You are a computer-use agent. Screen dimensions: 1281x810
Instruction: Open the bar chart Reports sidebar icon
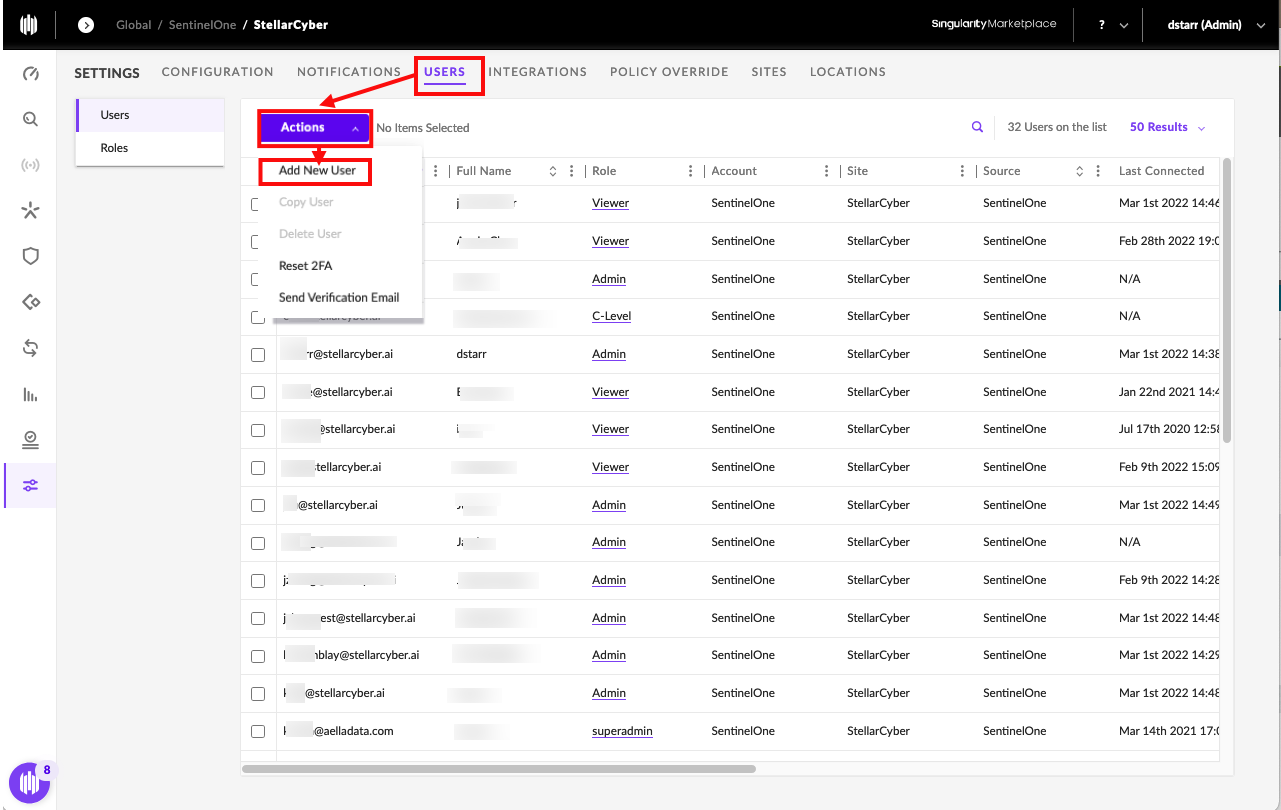30,394
